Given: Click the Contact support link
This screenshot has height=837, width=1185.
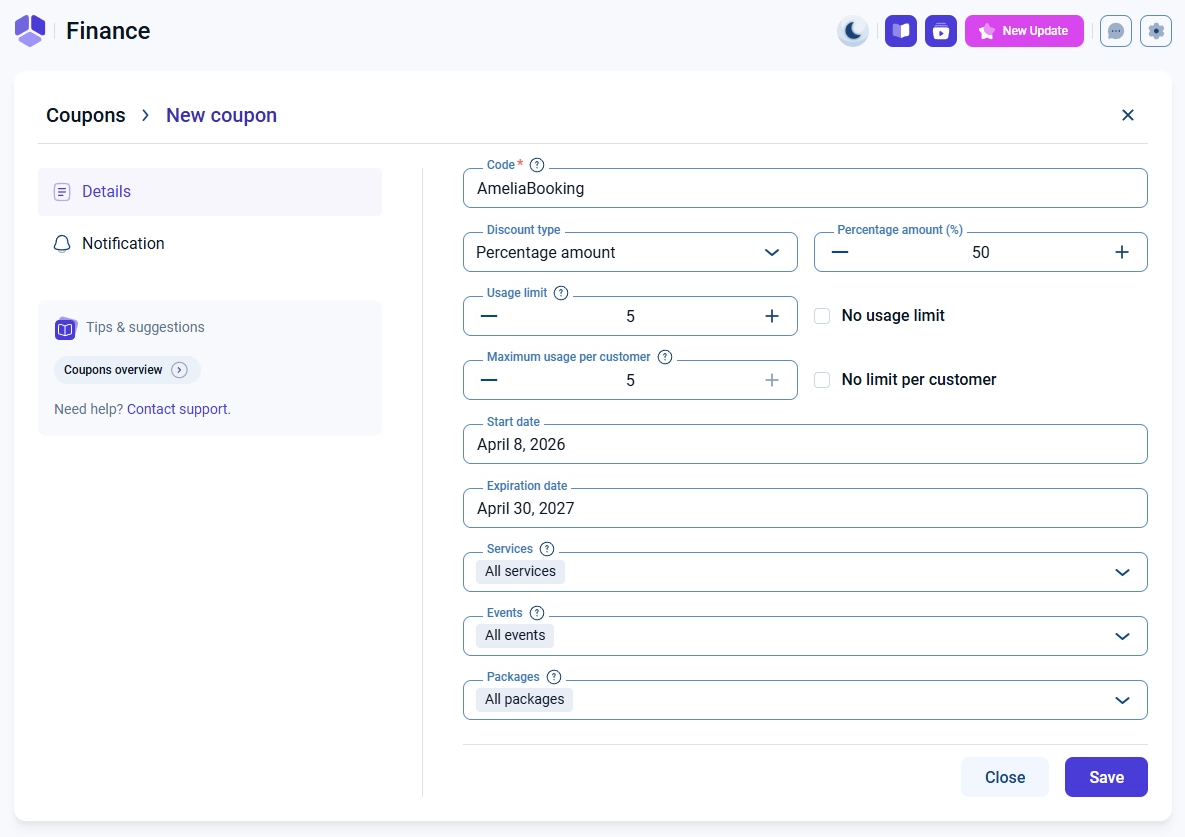Looking at the screenshot, I should 178,409.
